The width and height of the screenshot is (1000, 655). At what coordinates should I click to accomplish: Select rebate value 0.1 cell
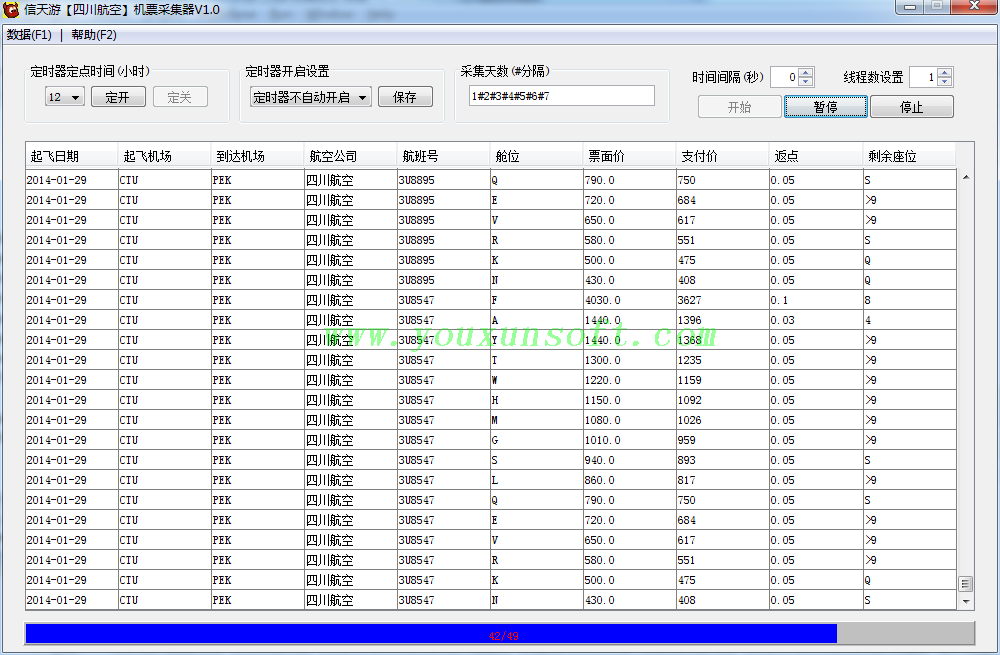pyautogui.click(x=816, y=300)
